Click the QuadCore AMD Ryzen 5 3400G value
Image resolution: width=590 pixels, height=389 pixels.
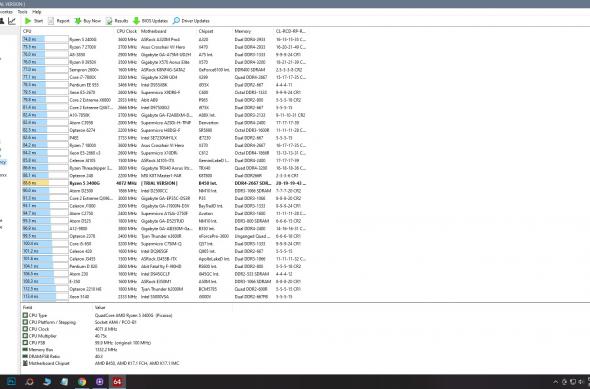click(x=134, y=315)
